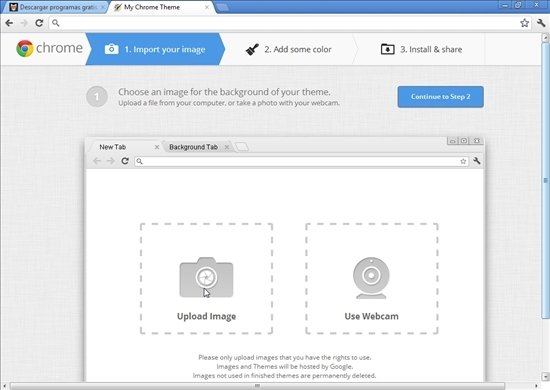Viewport: 550px width, 390px height.
Task: Click the preview window address bar
Action: [301, 161]
